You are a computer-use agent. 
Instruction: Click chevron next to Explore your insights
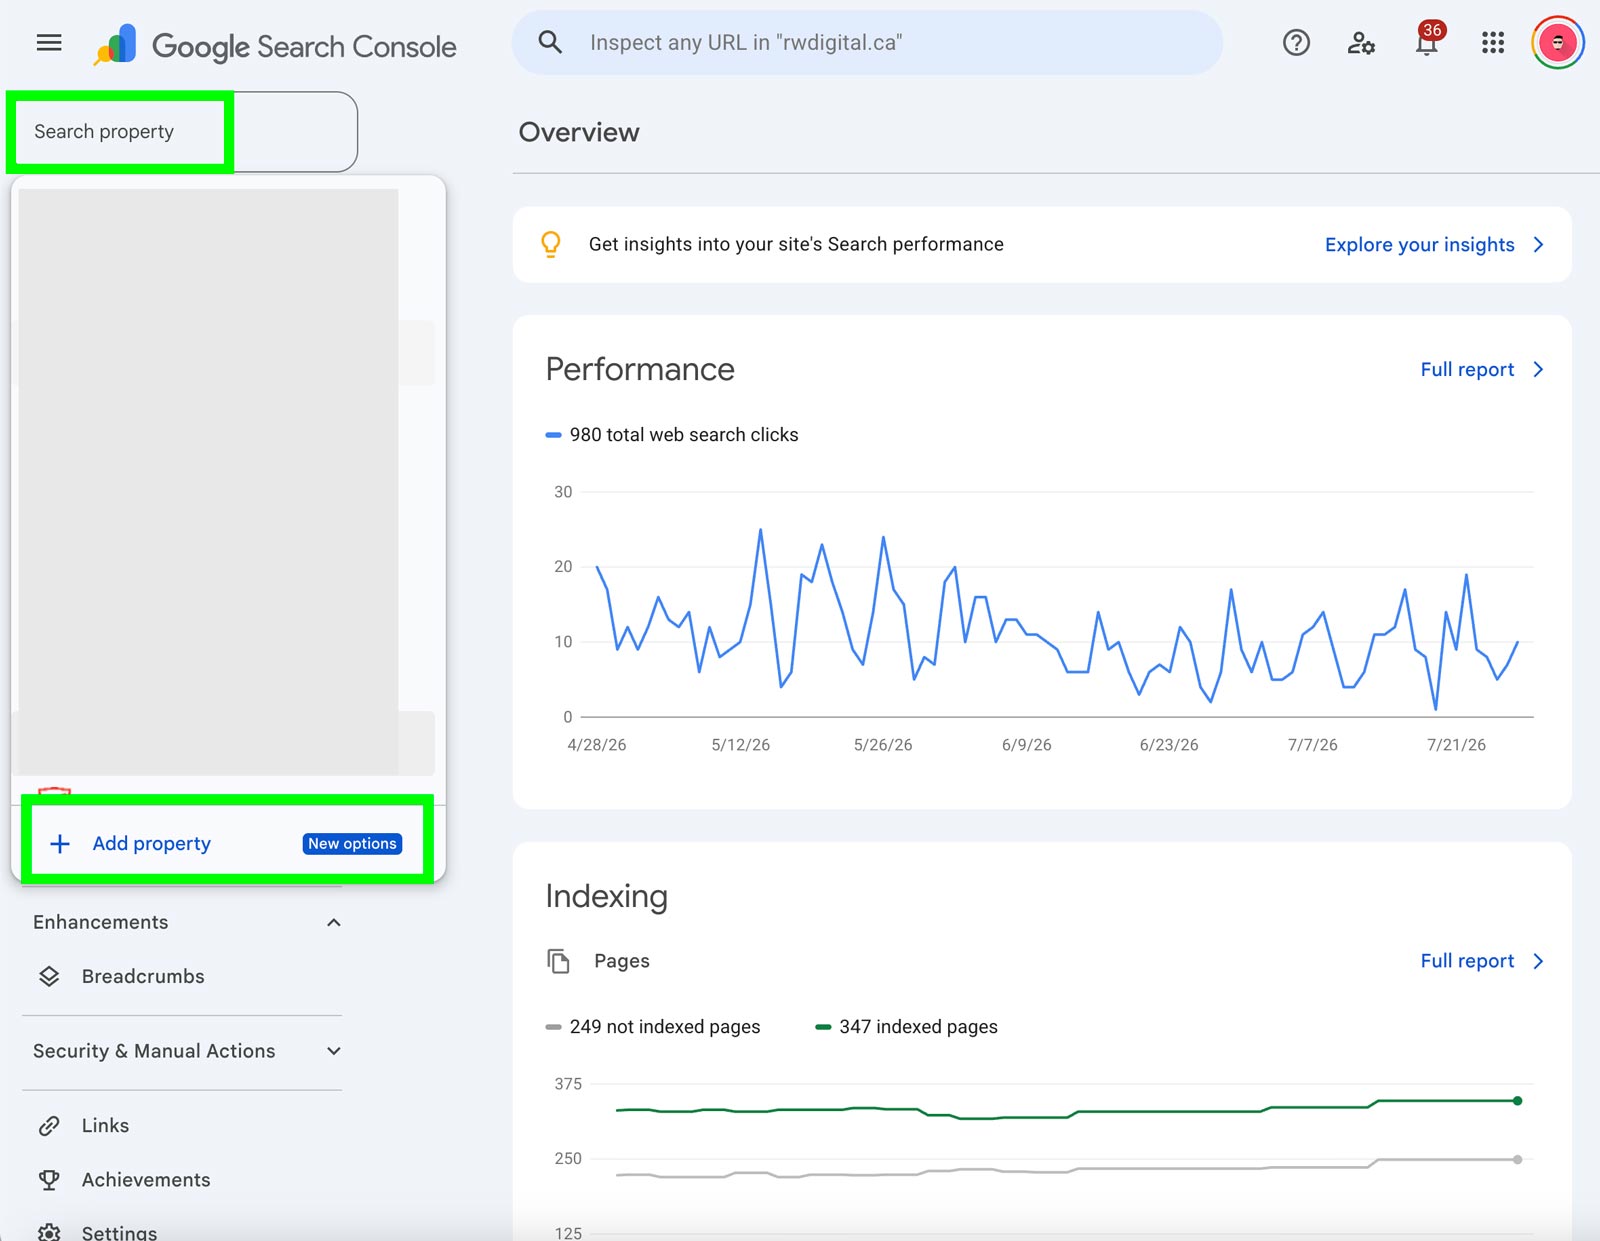pos(1538,245)
